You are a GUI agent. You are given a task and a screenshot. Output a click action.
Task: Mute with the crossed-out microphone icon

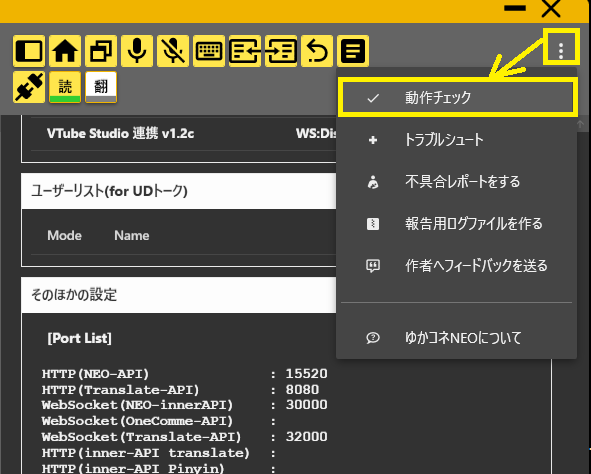click(x=173, y=51)
